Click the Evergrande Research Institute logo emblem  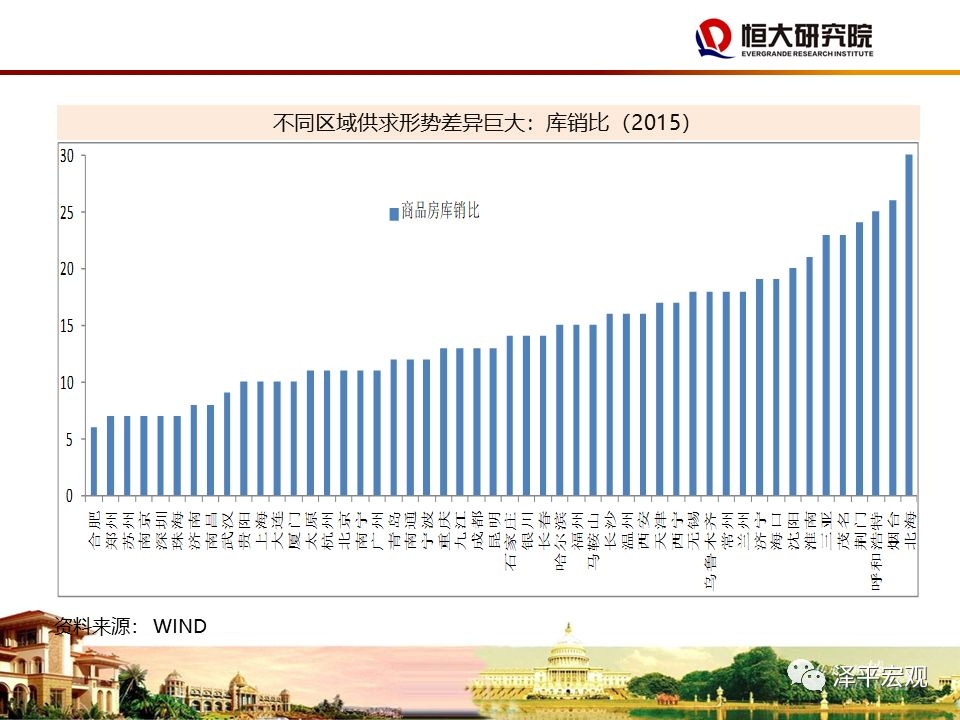[x=714, y=38]
